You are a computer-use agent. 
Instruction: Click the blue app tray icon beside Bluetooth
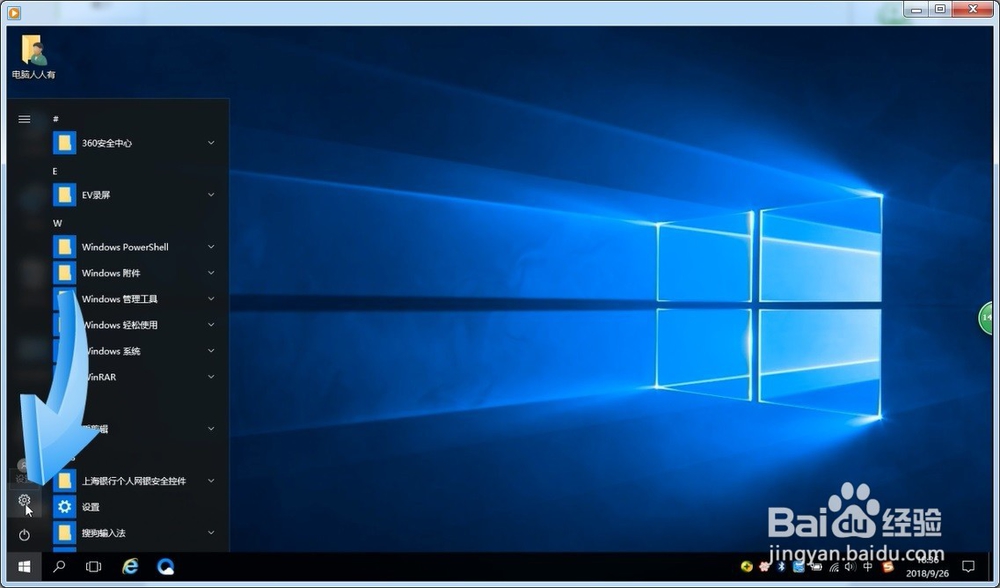coord(798,566)
